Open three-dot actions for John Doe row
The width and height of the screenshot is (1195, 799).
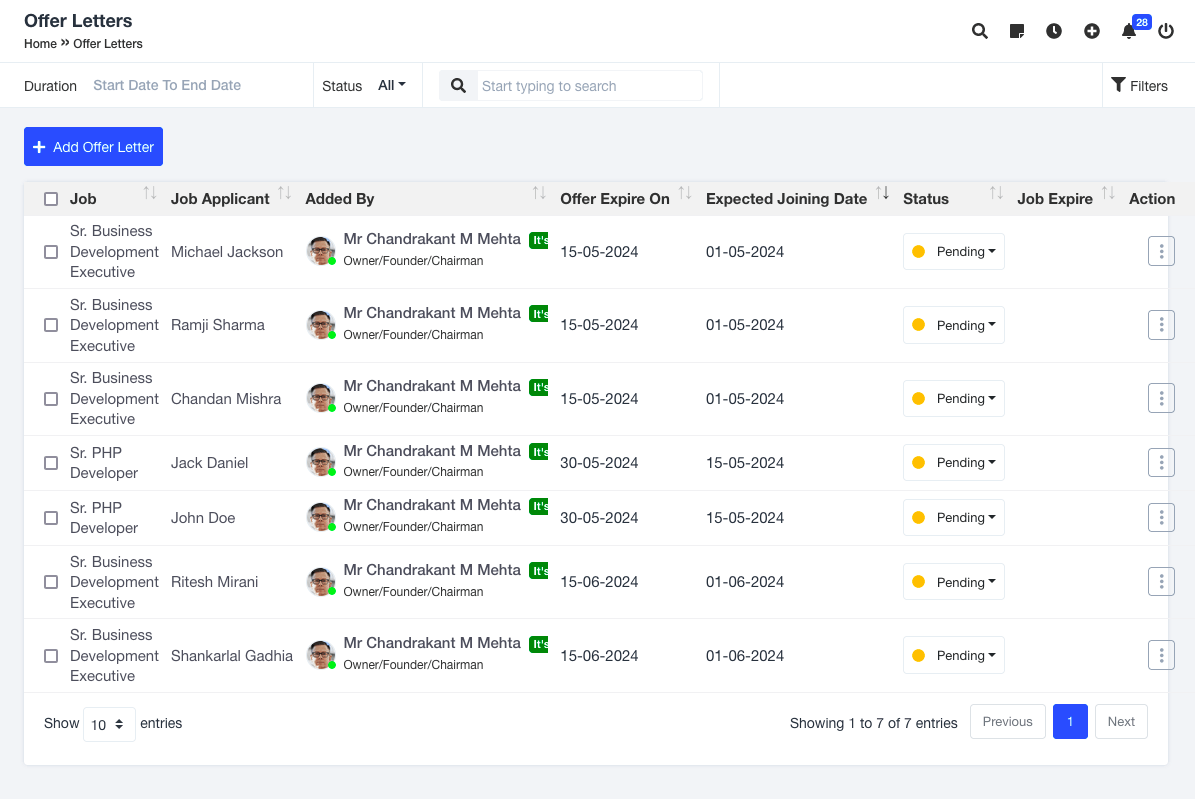pyautogui.click(x=1160, y=518)
